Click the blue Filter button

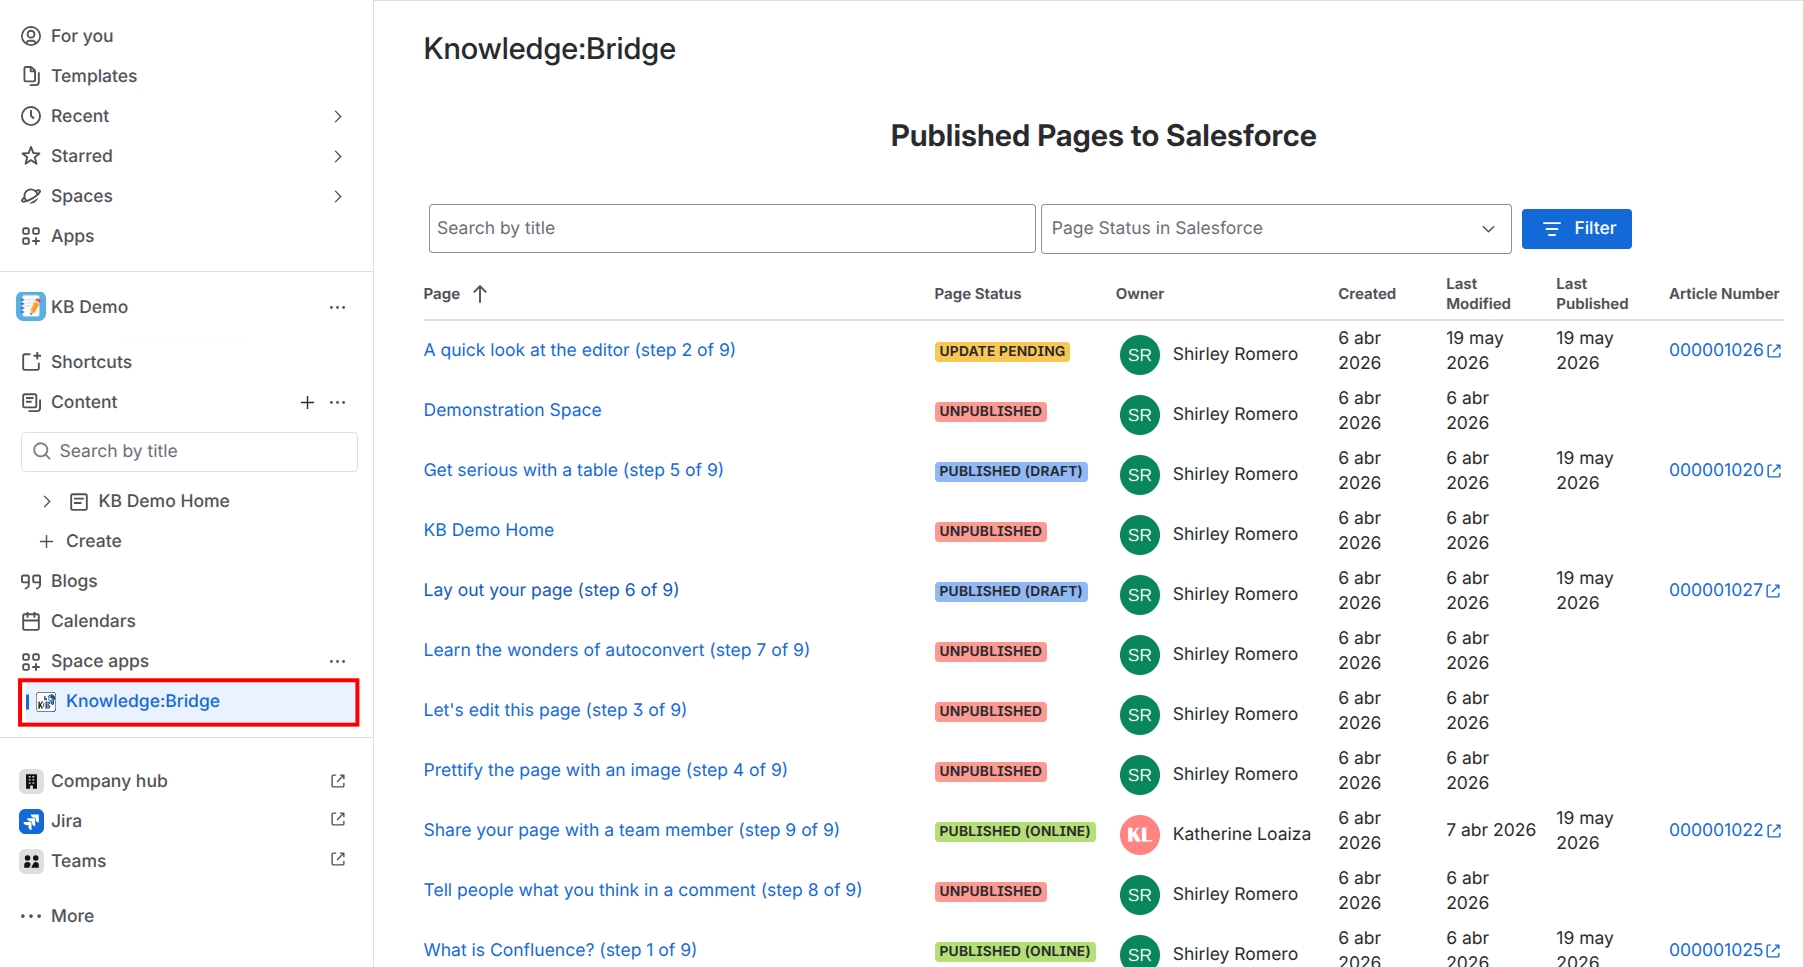tap(1577, 229)
